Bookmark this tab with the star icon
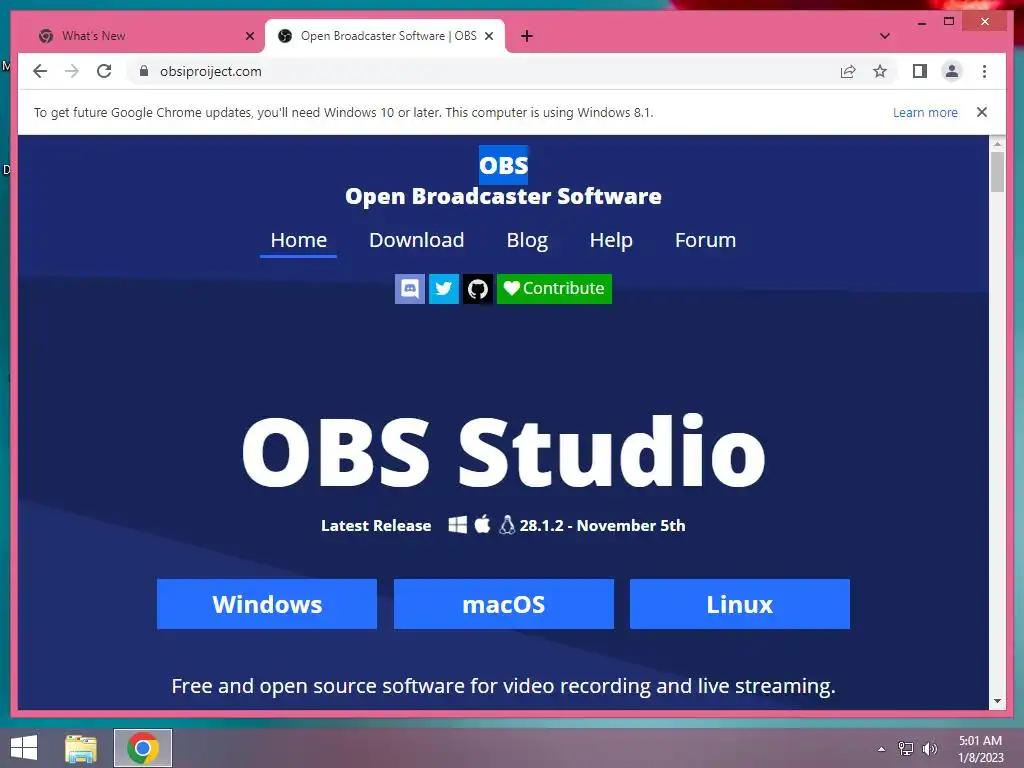This screenshot has width=1024, height=768. tap(880, 71)
